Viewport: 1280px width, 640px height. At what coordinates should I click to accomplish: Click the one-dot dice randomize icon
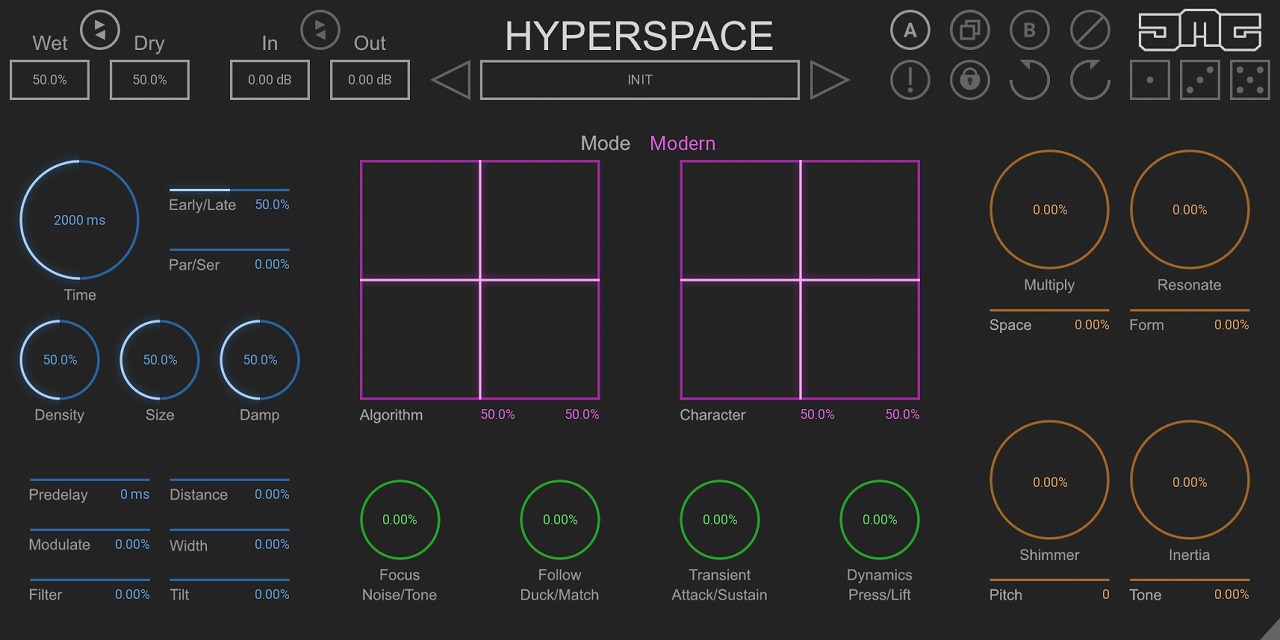(x=1150, y=80)
